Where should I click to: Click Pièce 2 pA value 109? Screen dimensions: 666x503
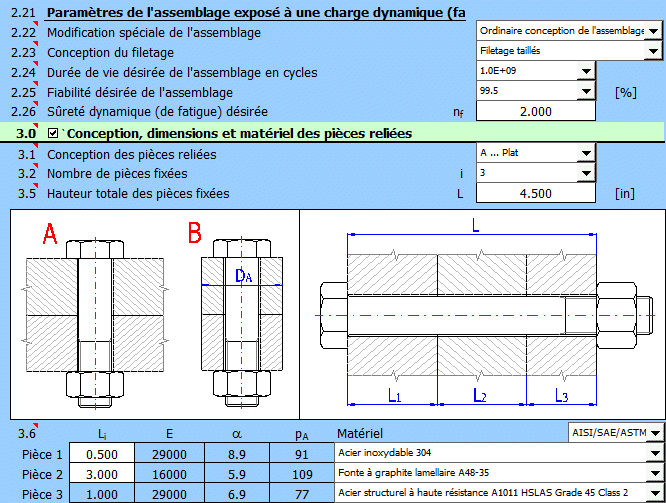302,474
